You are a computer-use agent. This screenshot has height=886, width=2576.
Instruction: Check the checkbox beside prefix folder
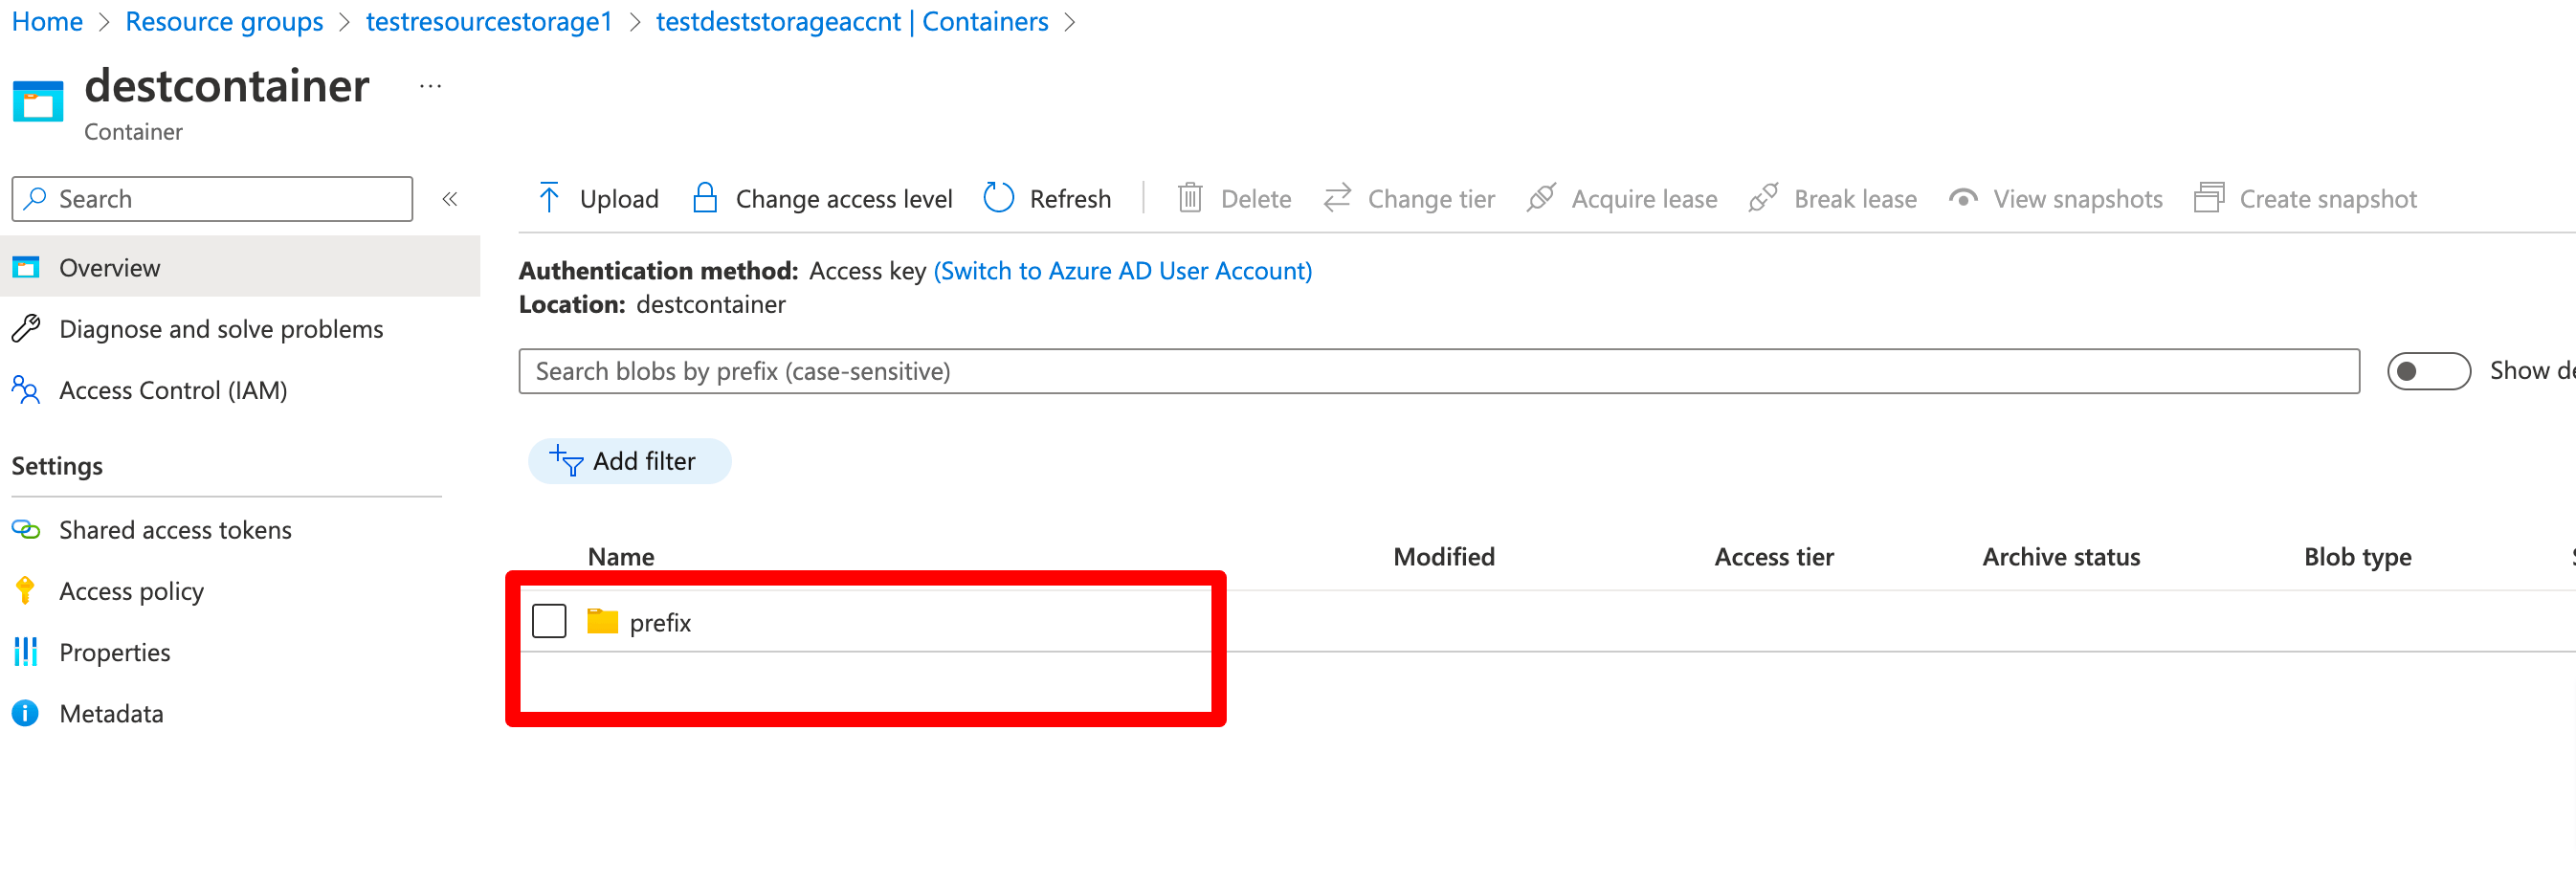[549, 621]
